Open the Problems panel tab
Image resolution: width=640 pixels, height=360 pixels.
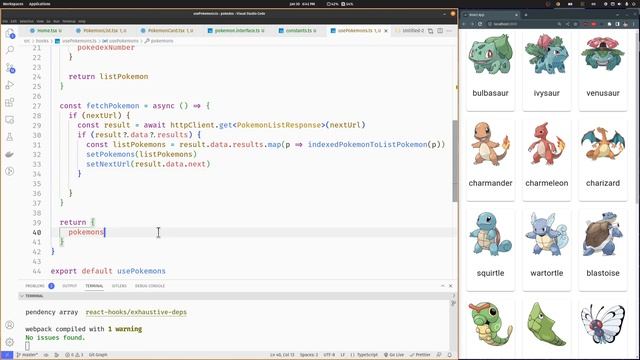pyautogui.click(x=35, y=286)
